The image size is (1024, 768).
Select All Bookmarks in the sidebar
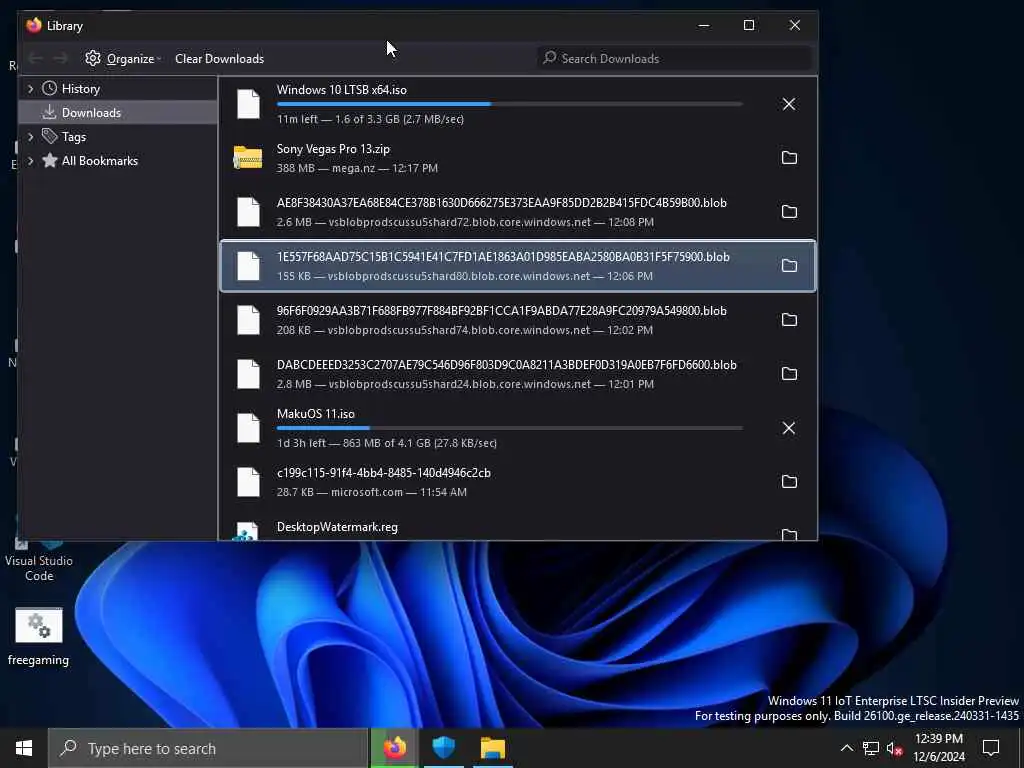(x=119, y=161)
